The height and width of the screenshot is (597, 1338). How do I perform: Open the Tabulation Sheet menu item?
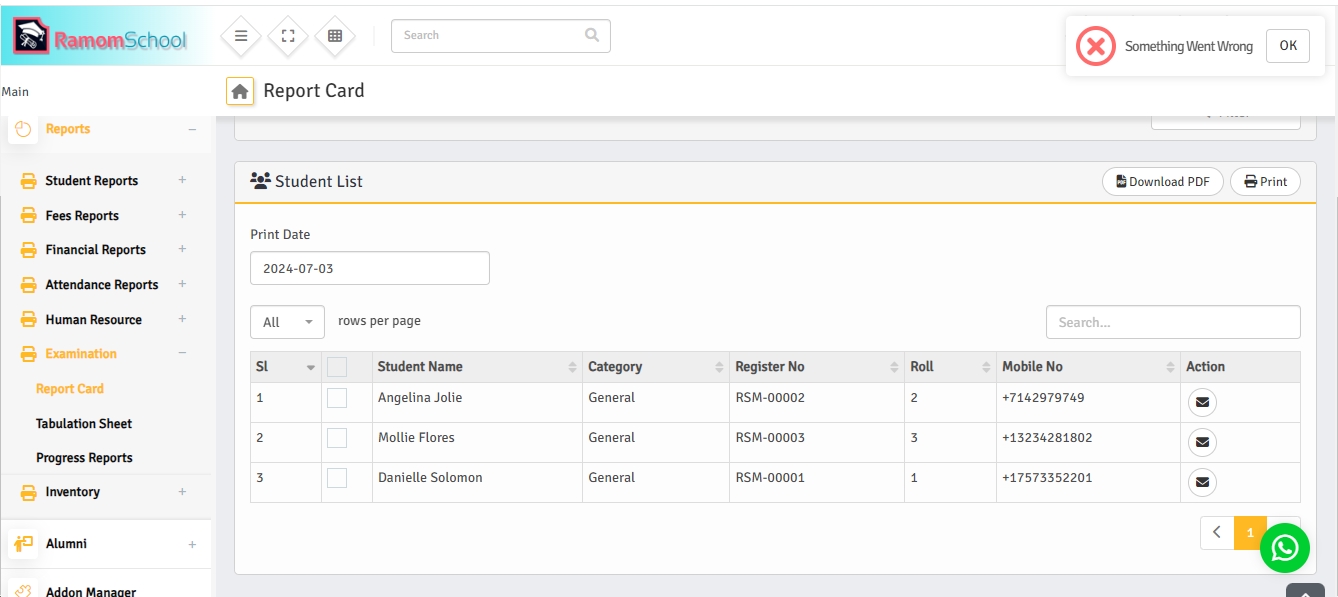tap(84, 424)
